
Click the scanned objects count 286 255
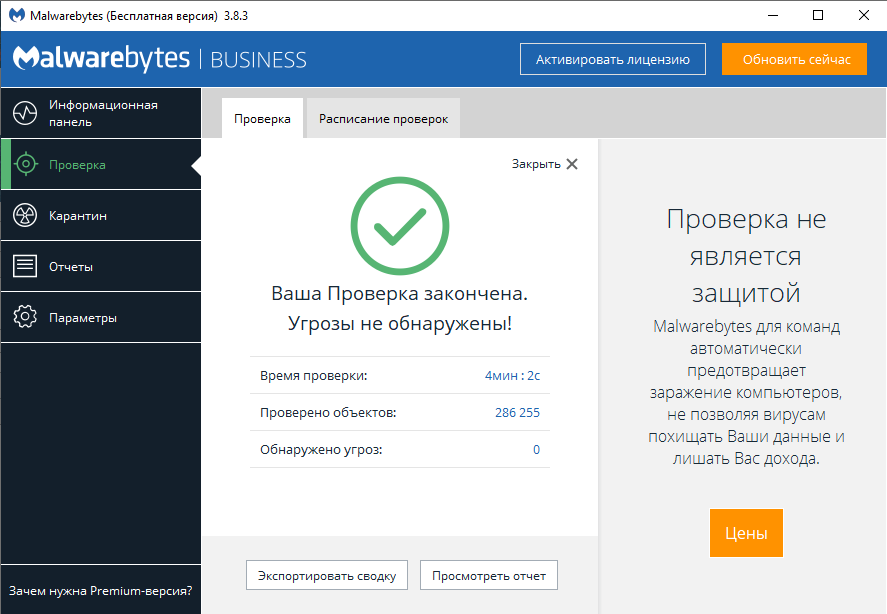517,412
